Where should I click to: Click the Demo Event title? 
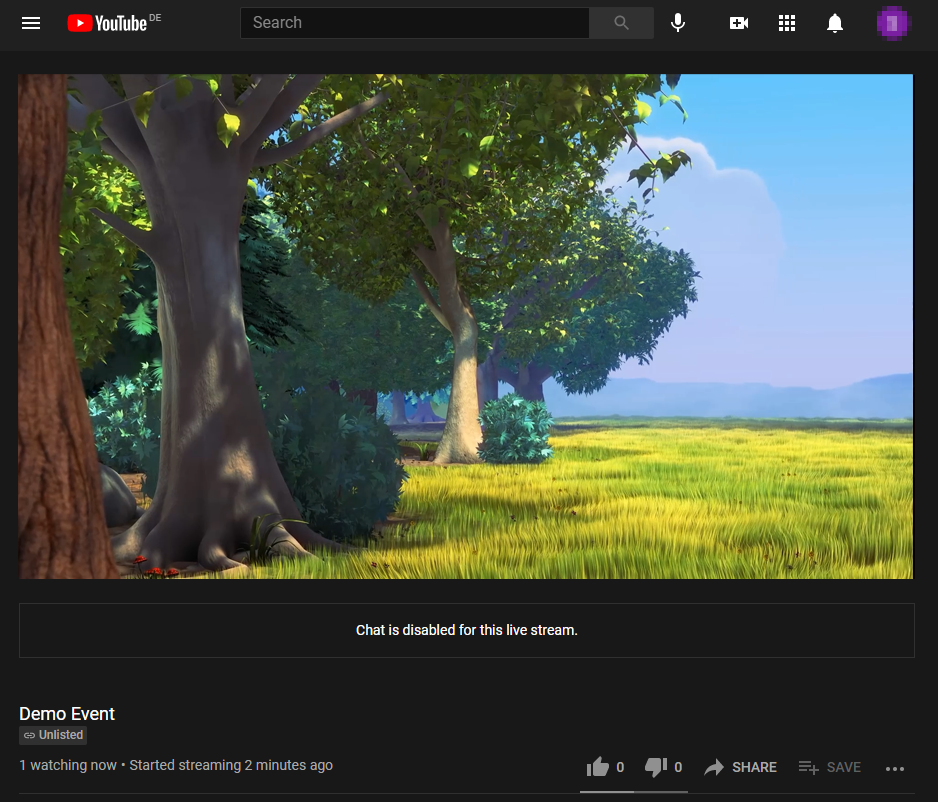[67, 713]
